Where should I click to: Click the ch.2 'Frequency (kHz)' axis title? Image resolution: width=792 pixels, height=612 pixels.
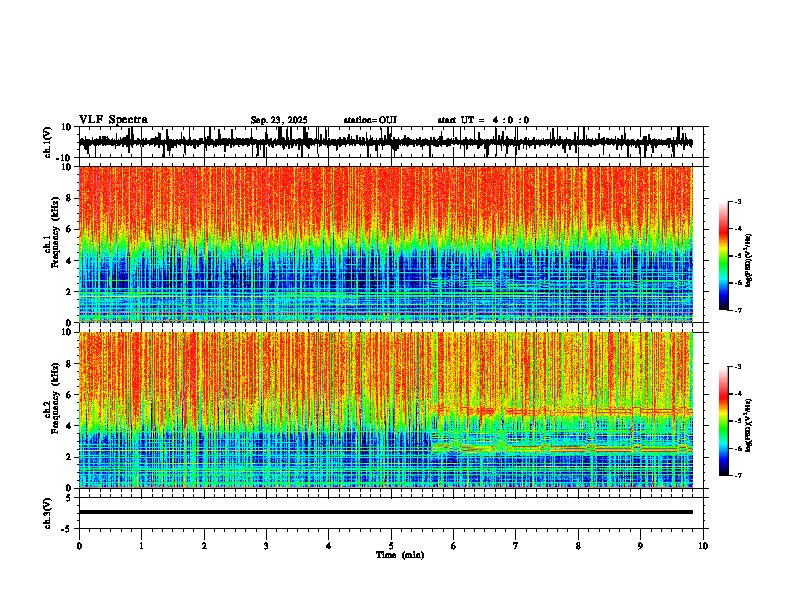pos(55,398)
